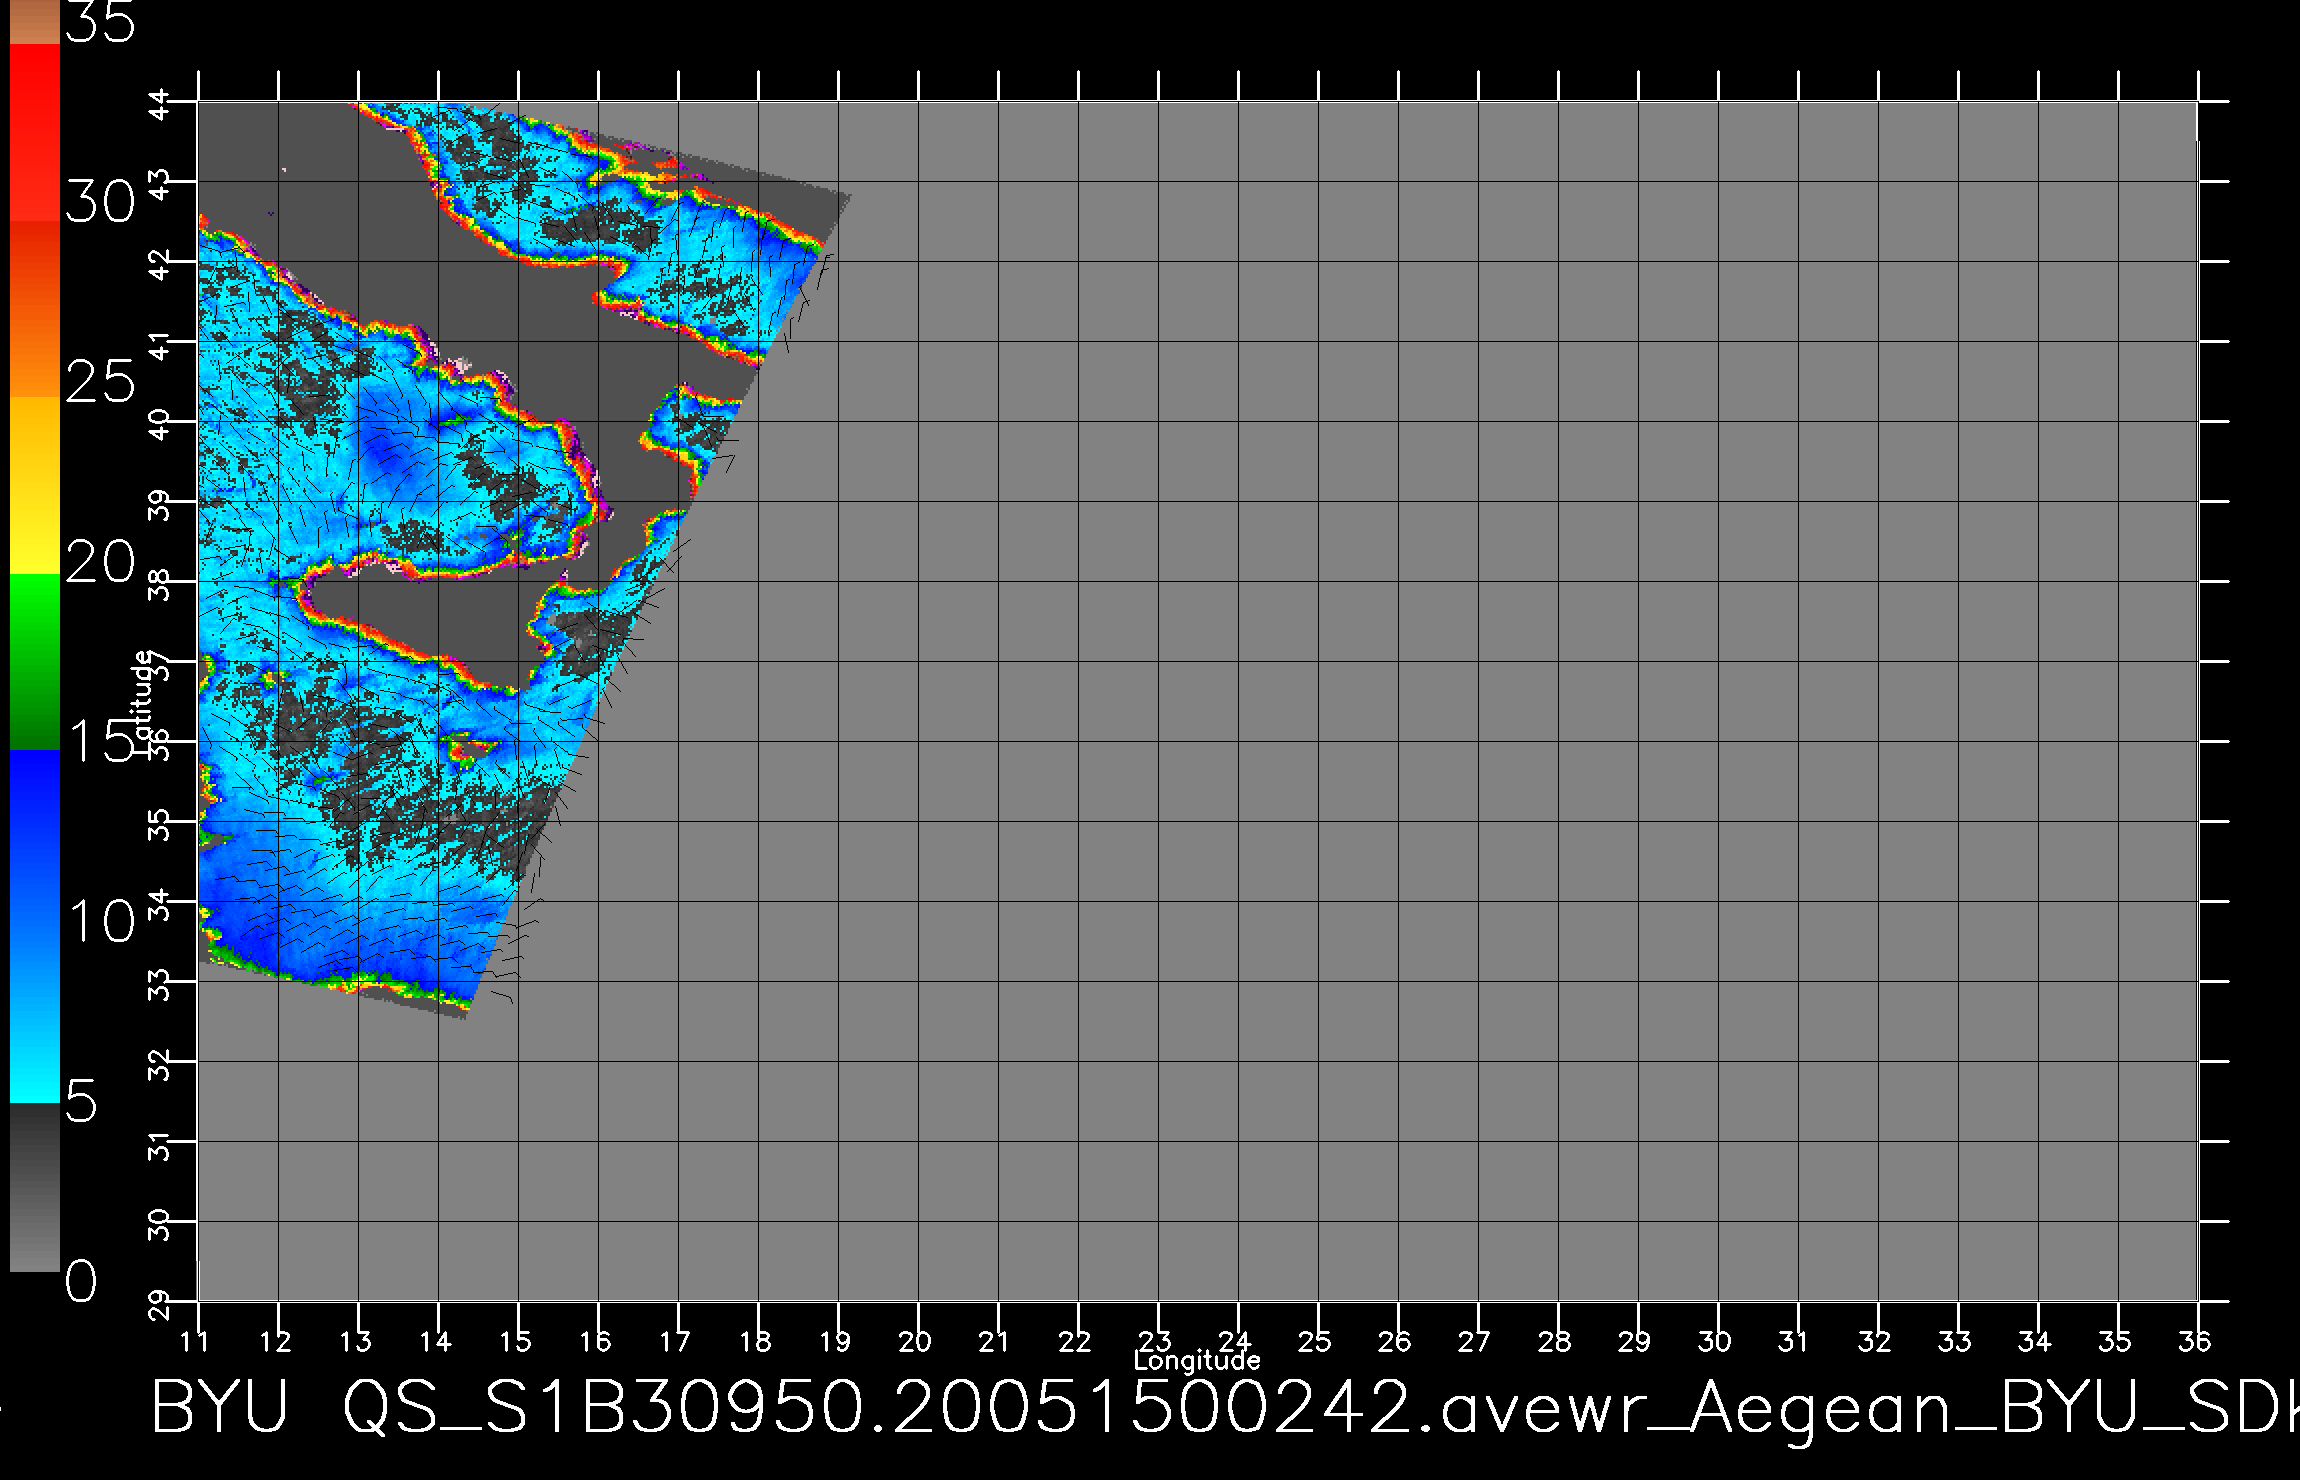Click latitude tick label 33
The width and height of the screenshot is (2300, 1480).
[x=160, y=982]
